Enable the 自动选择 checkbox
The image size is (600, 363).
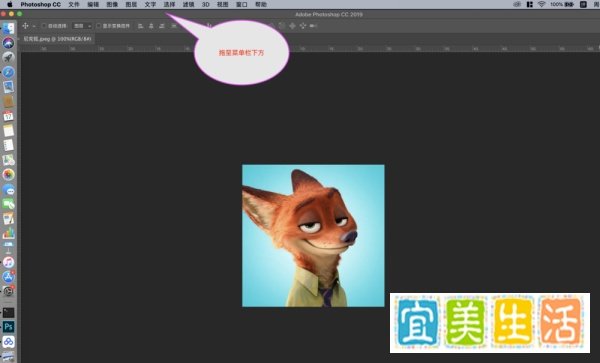[44, 26]
